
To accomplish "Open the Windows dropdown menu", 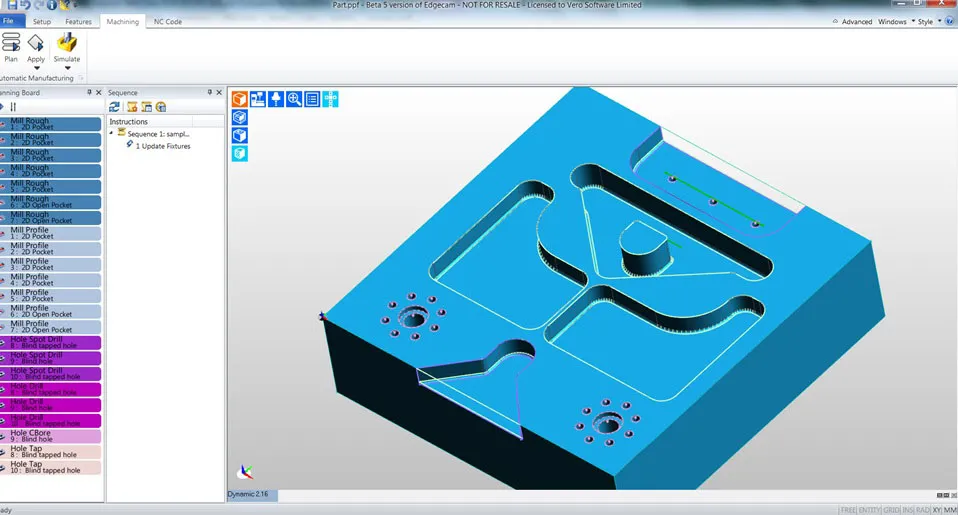I will tap(895, 21).
